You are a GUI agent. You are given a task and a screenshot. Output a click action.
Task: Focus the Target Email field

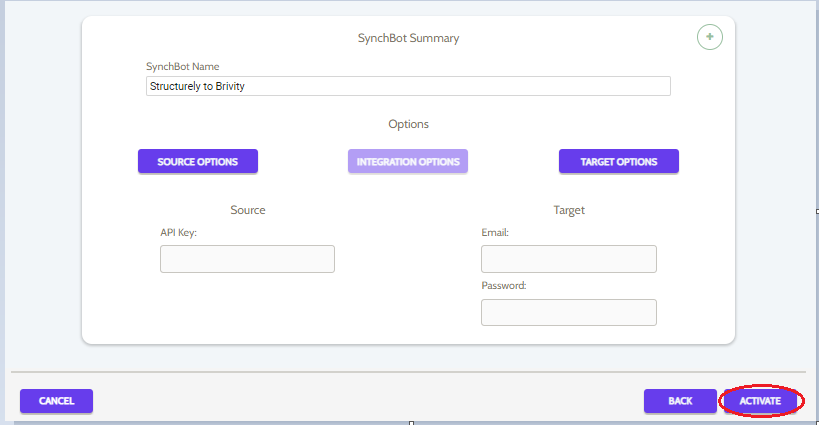[x=569, y=259]
